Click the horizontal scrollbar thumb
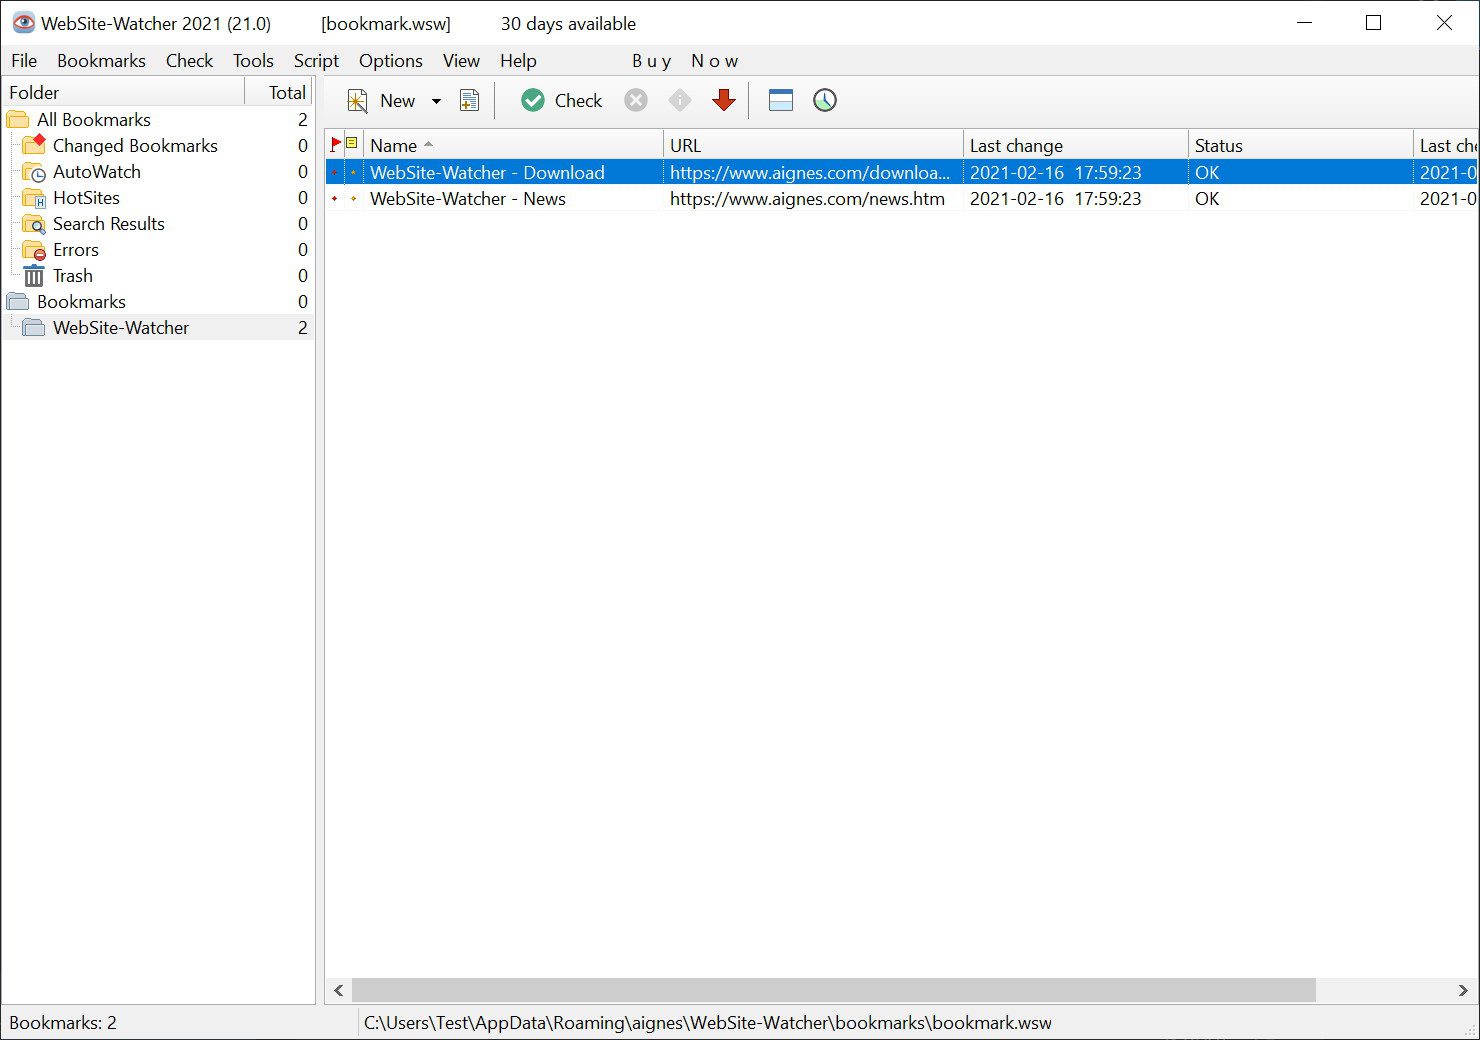The height and width of the screenshot is (1040, 1480). [834, 990]
